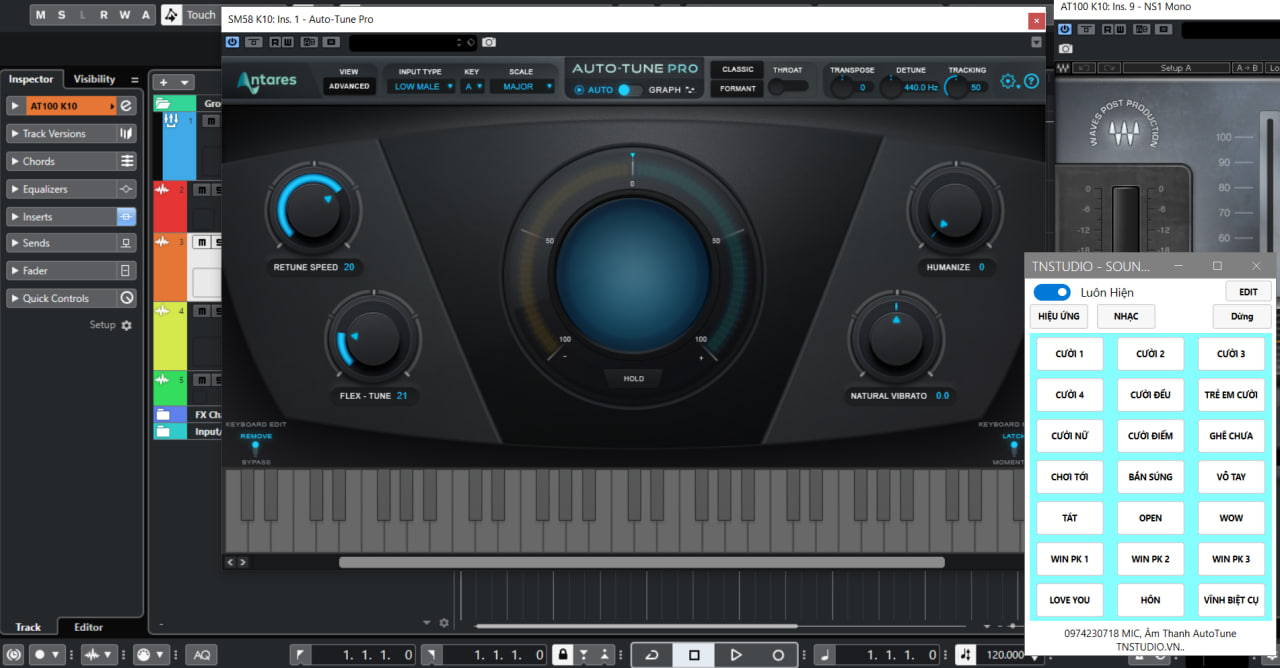
Task: Toggle the Throat modeling switch
Action: pos(788,86)
